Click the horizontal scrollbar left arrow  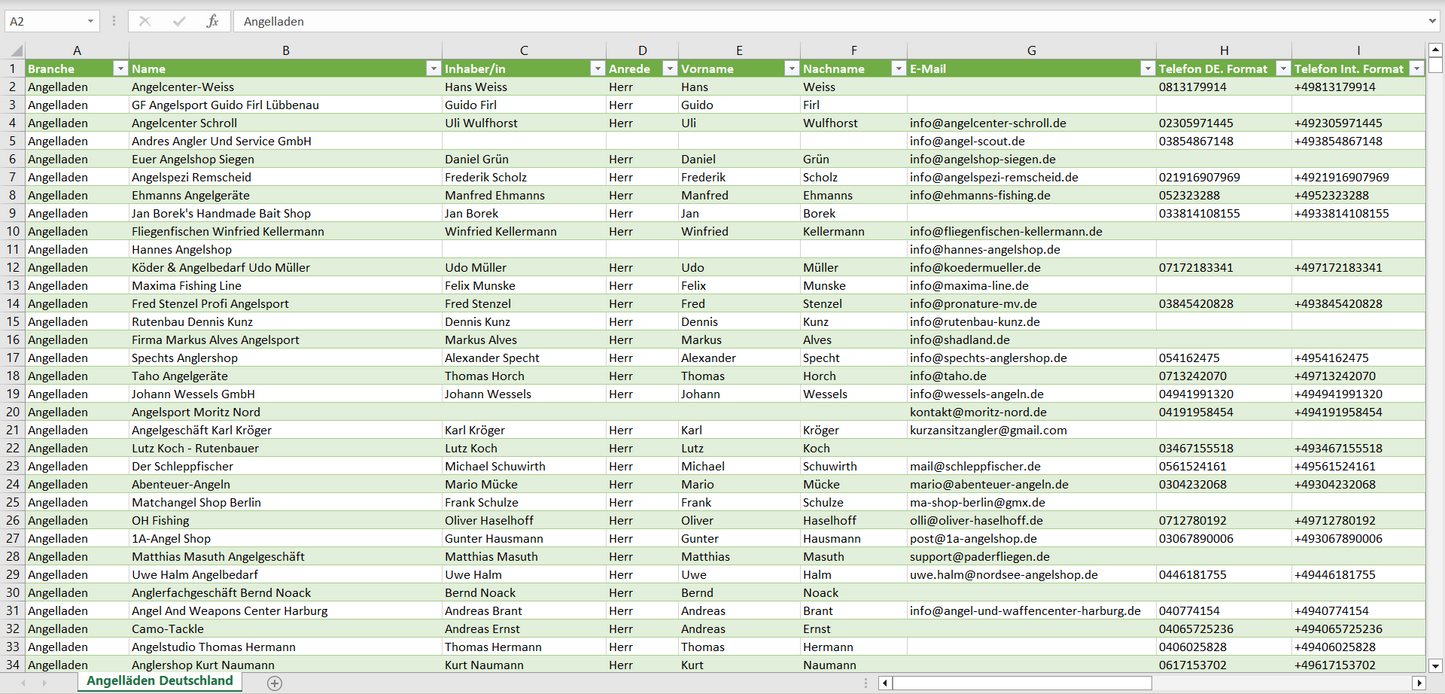coord(885,683)
